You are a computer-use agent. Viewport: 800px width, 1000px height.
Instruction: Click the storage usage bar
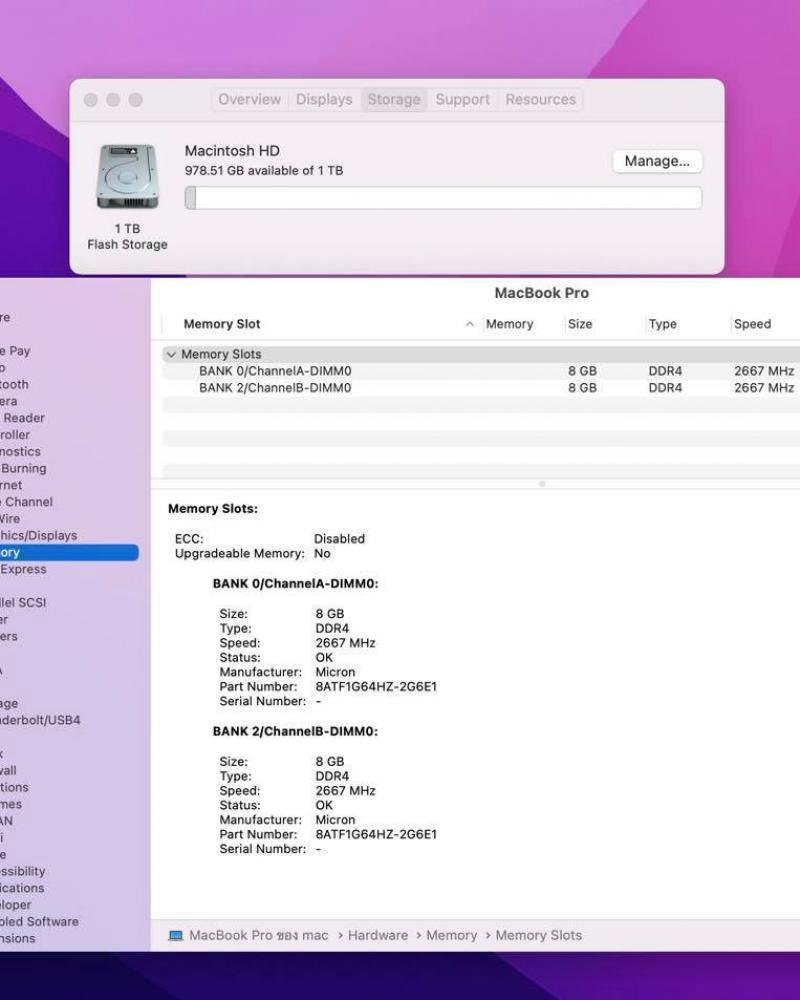tap(443, 198)
